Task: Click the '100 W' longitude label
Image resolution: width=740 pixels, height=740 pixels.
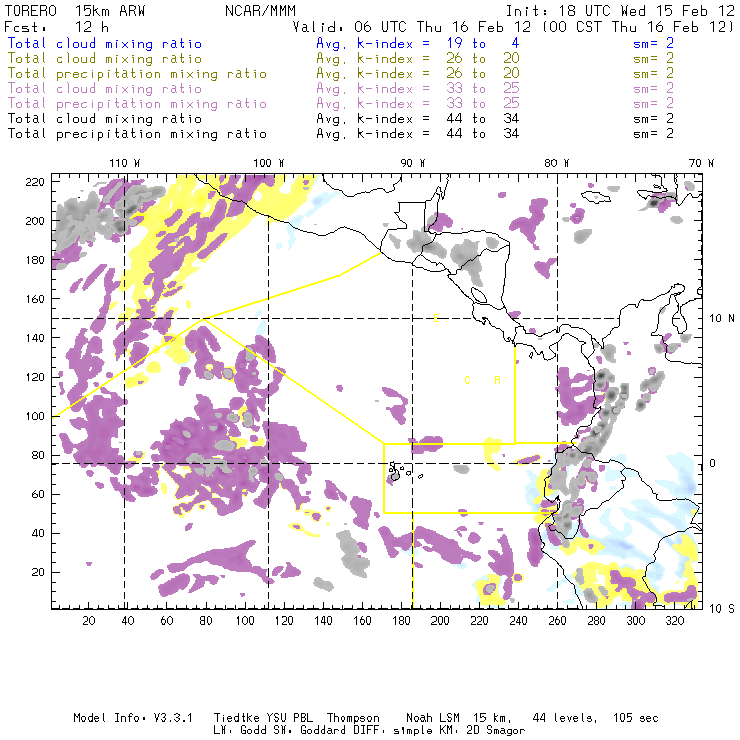Action: [269, 163]
